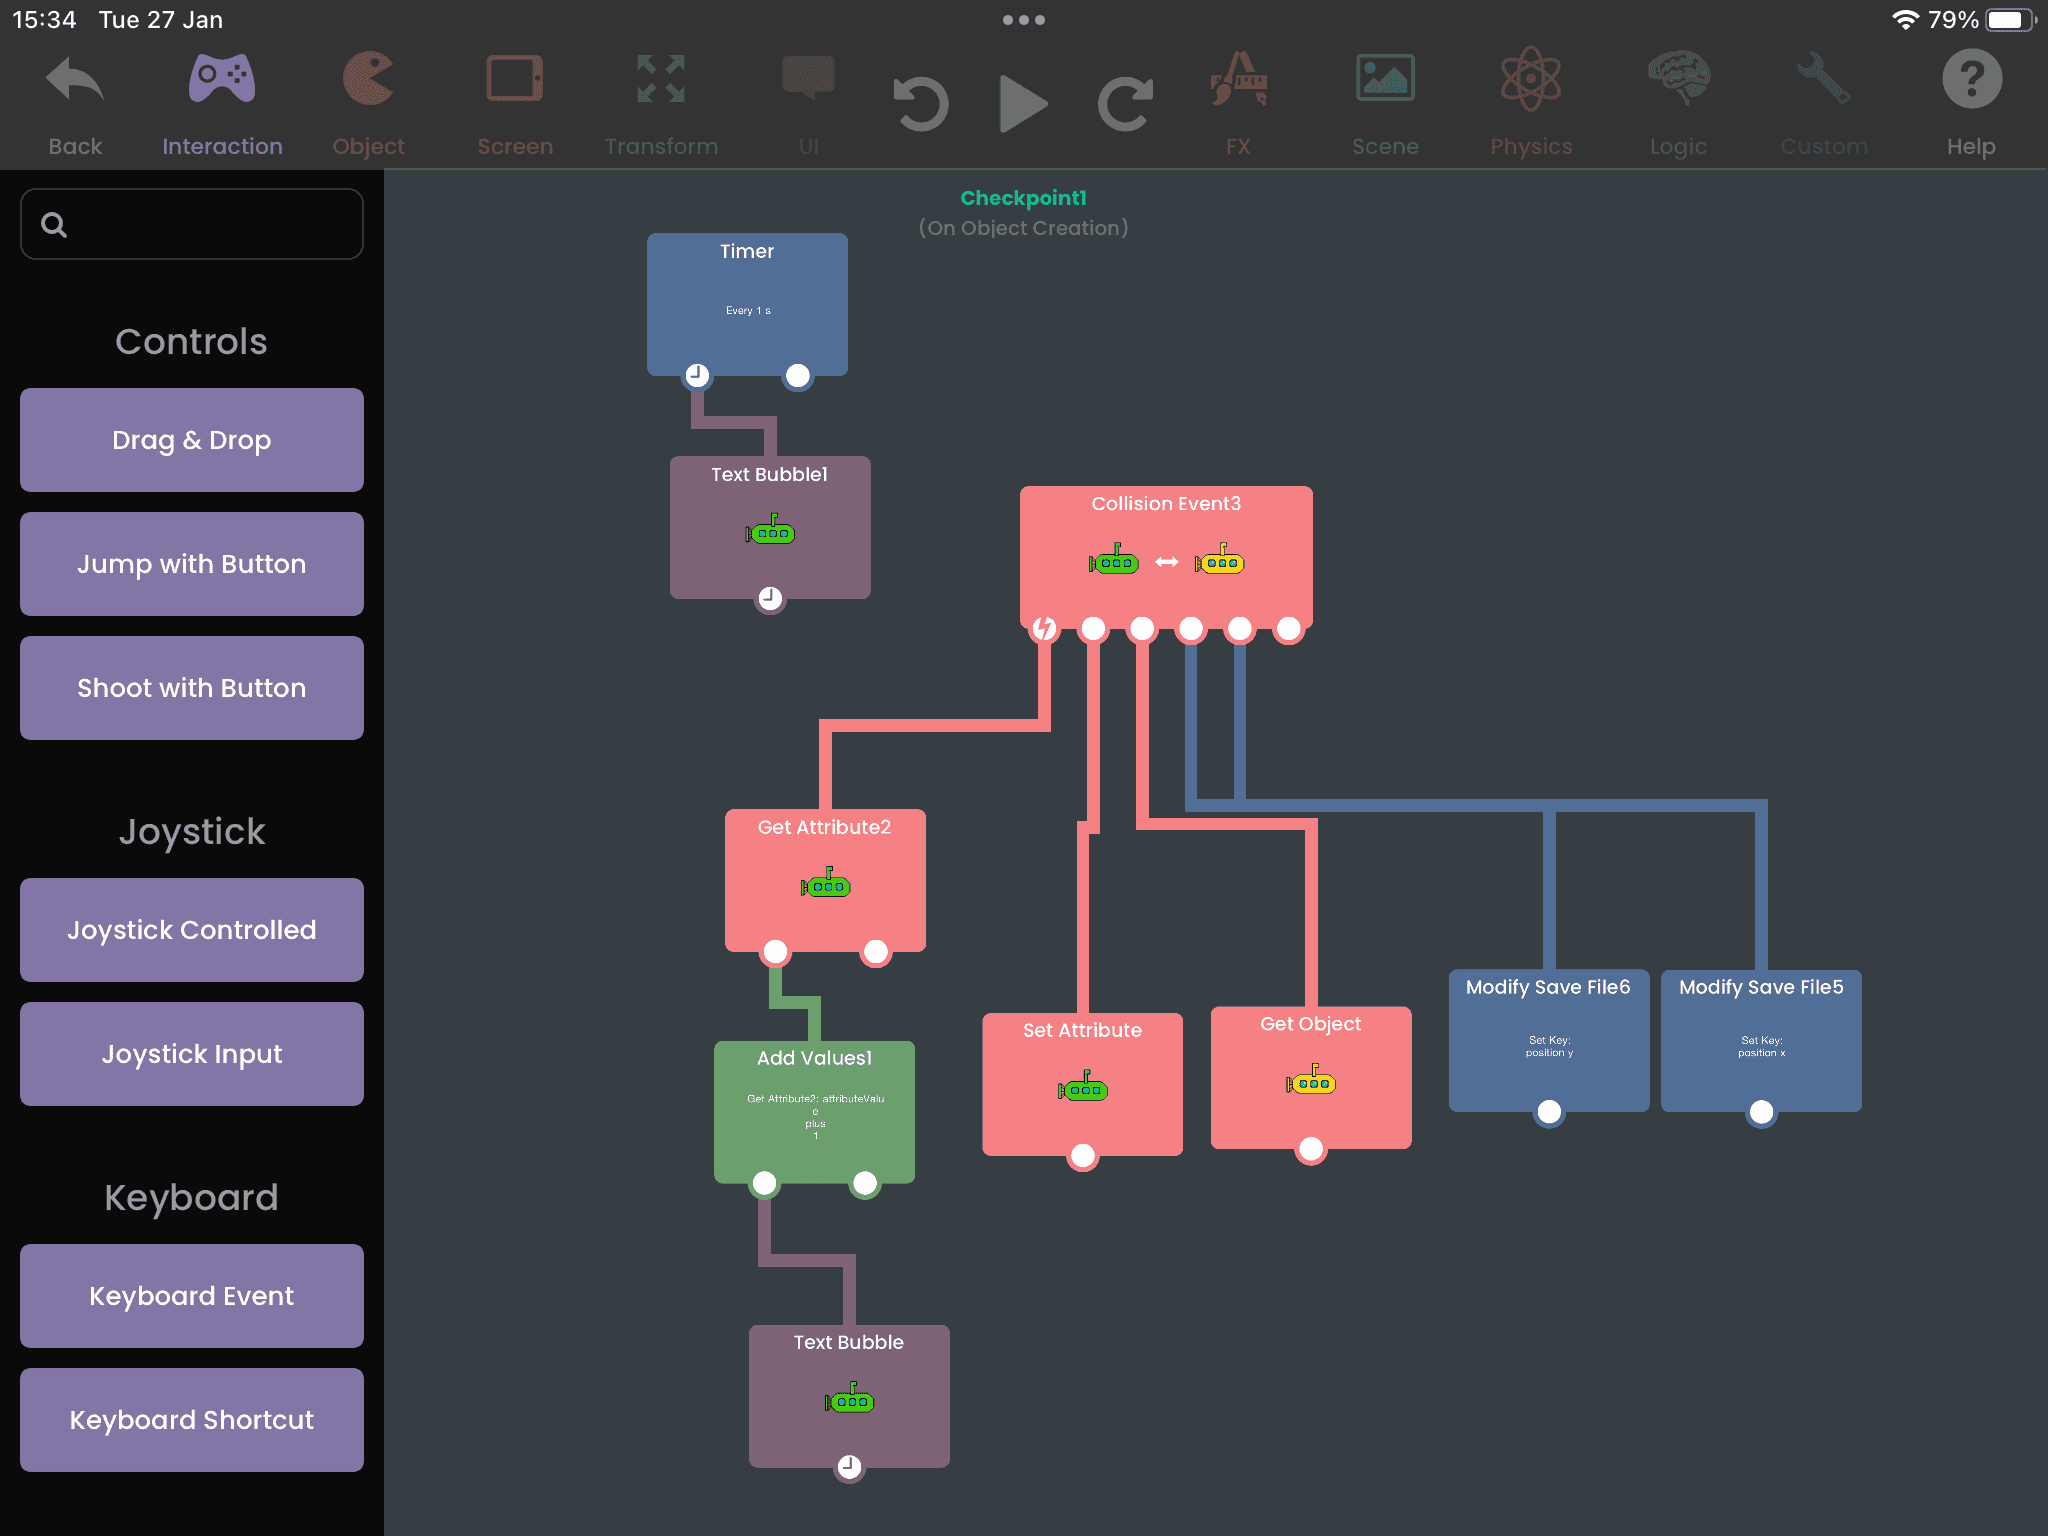2048x1536 pixels.
Task: Open the multitasking three-dots menu
Action: pos(1023,20)
